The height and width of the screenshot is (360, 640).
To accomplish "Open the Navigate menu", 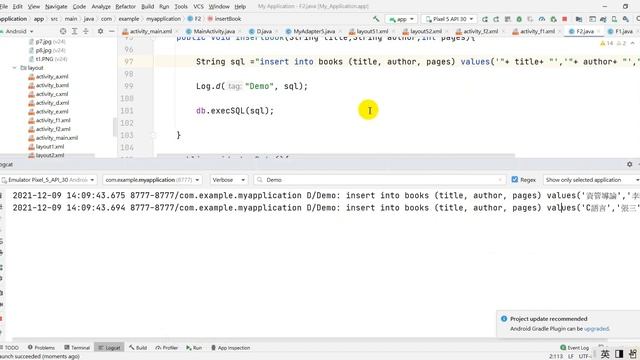I will pyautogui.click(x=56, y=7).
